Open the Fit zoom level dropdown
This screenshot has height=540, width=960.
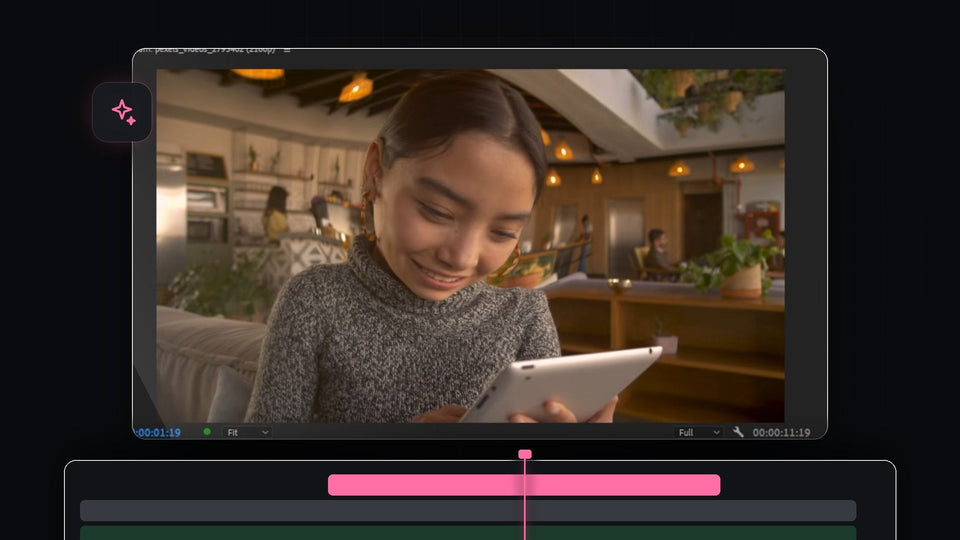click(x=247, y=432)
